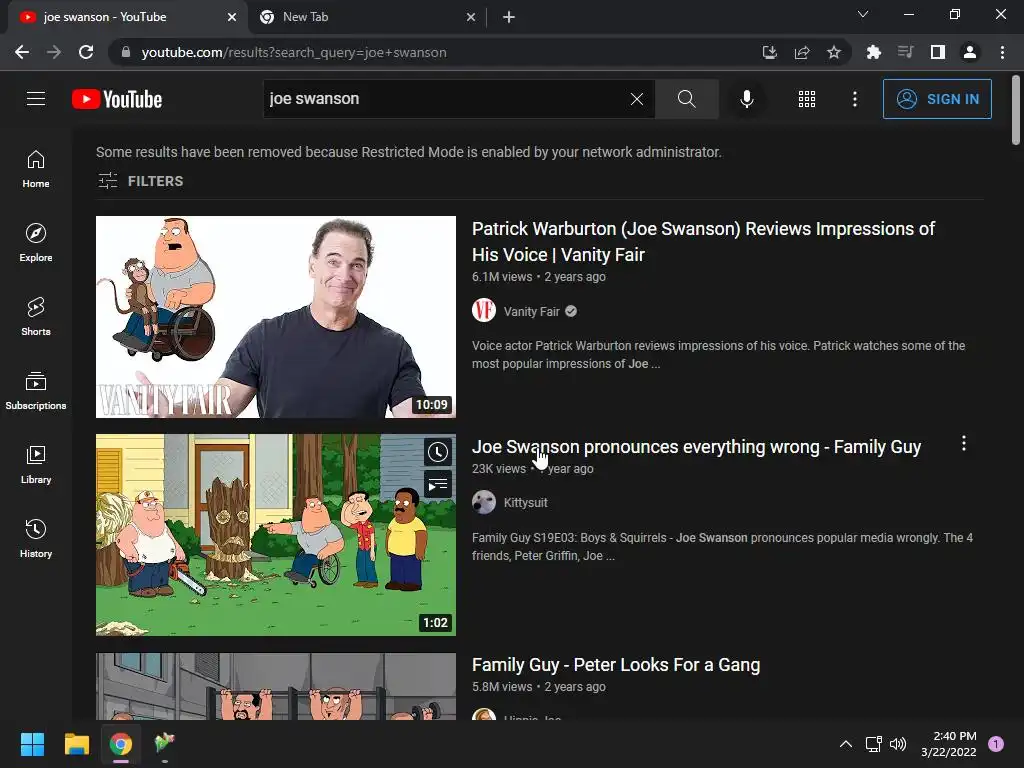1024x768 pixels.
Task: Open the clock and date in taskbar
Action: [948, 744]
